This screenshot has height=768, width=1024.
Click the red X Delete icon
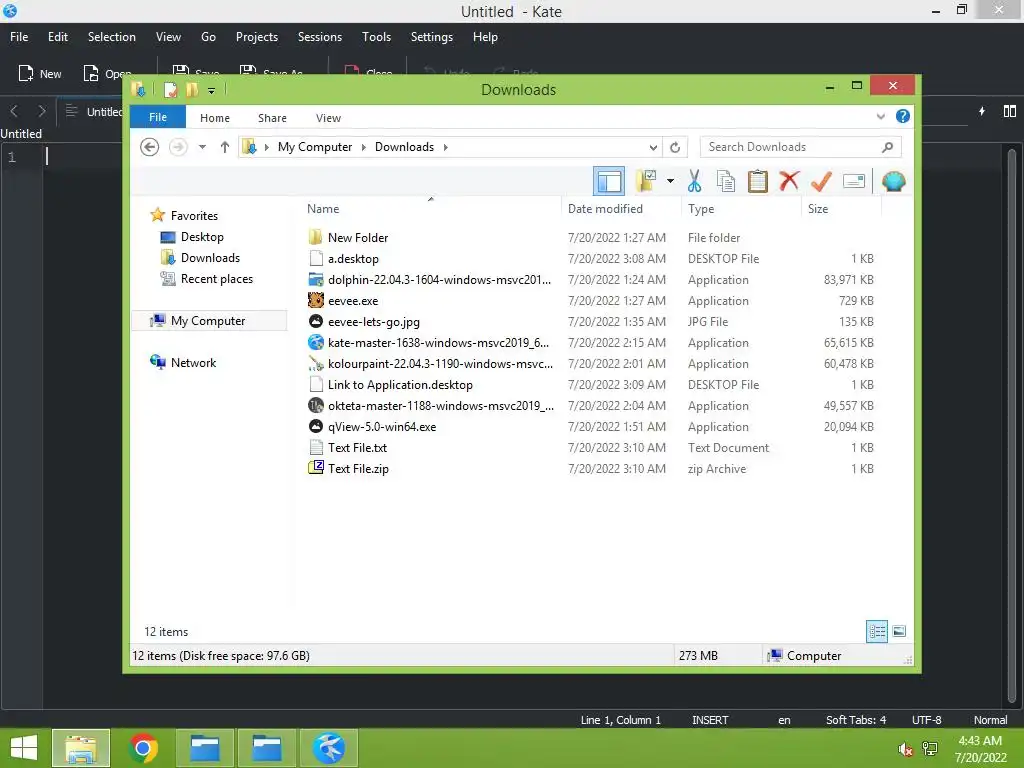[x=789, y=181]
